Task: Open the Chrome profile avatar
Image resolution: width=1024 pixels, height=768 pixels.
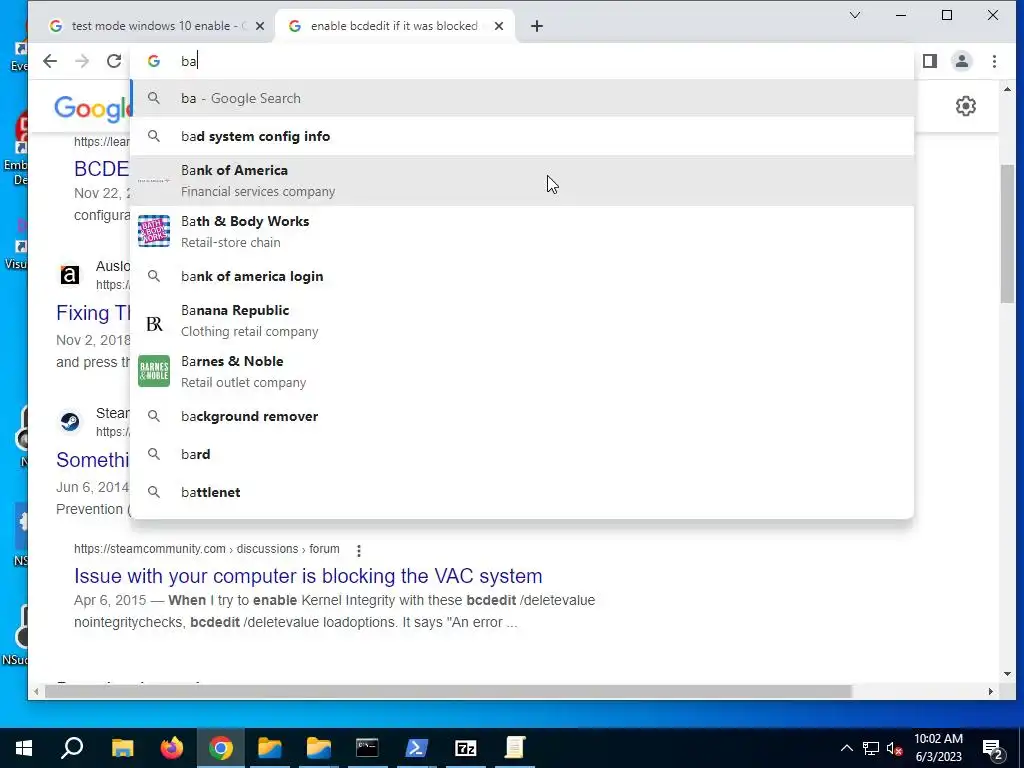Action: (962, 61)
